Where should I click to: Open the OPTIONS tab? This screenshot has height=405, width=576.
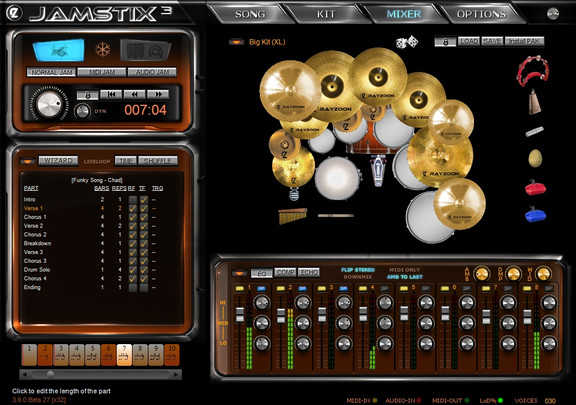481,14
